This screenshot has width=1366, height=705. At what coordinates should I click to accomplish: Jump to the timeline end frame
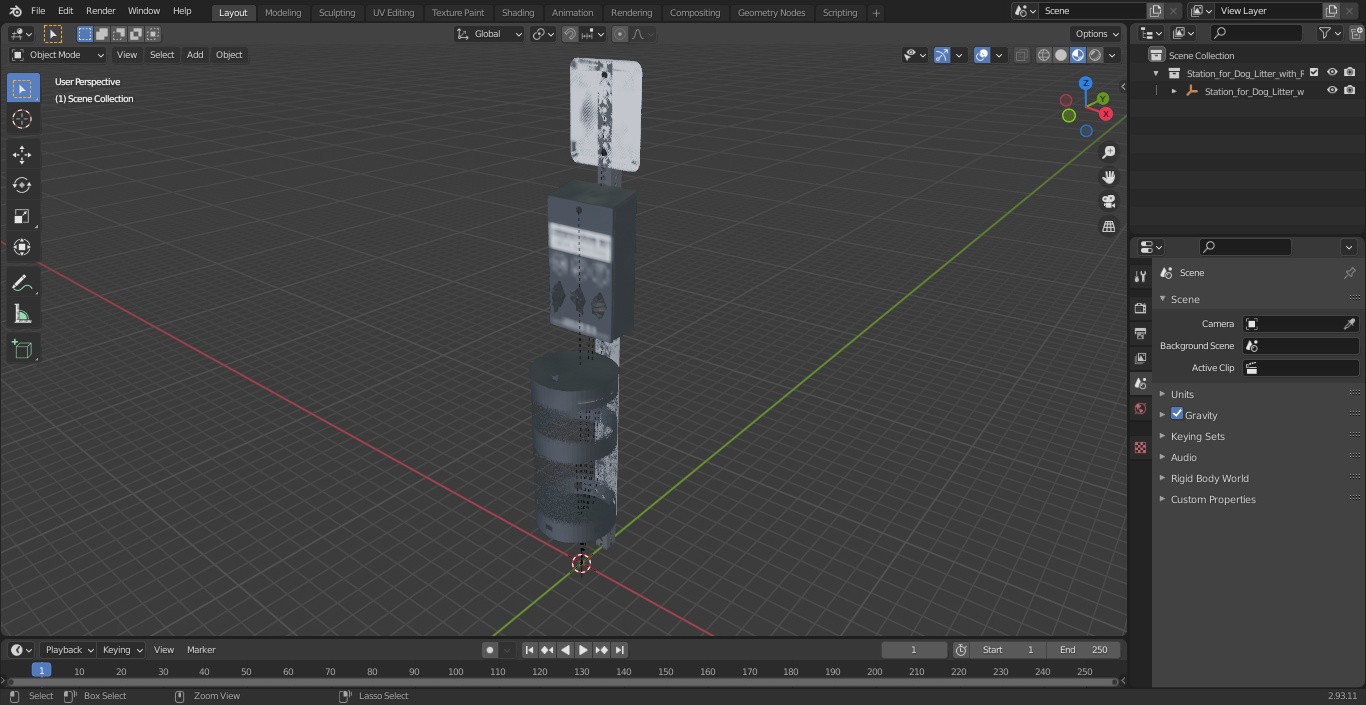[620, 650]
